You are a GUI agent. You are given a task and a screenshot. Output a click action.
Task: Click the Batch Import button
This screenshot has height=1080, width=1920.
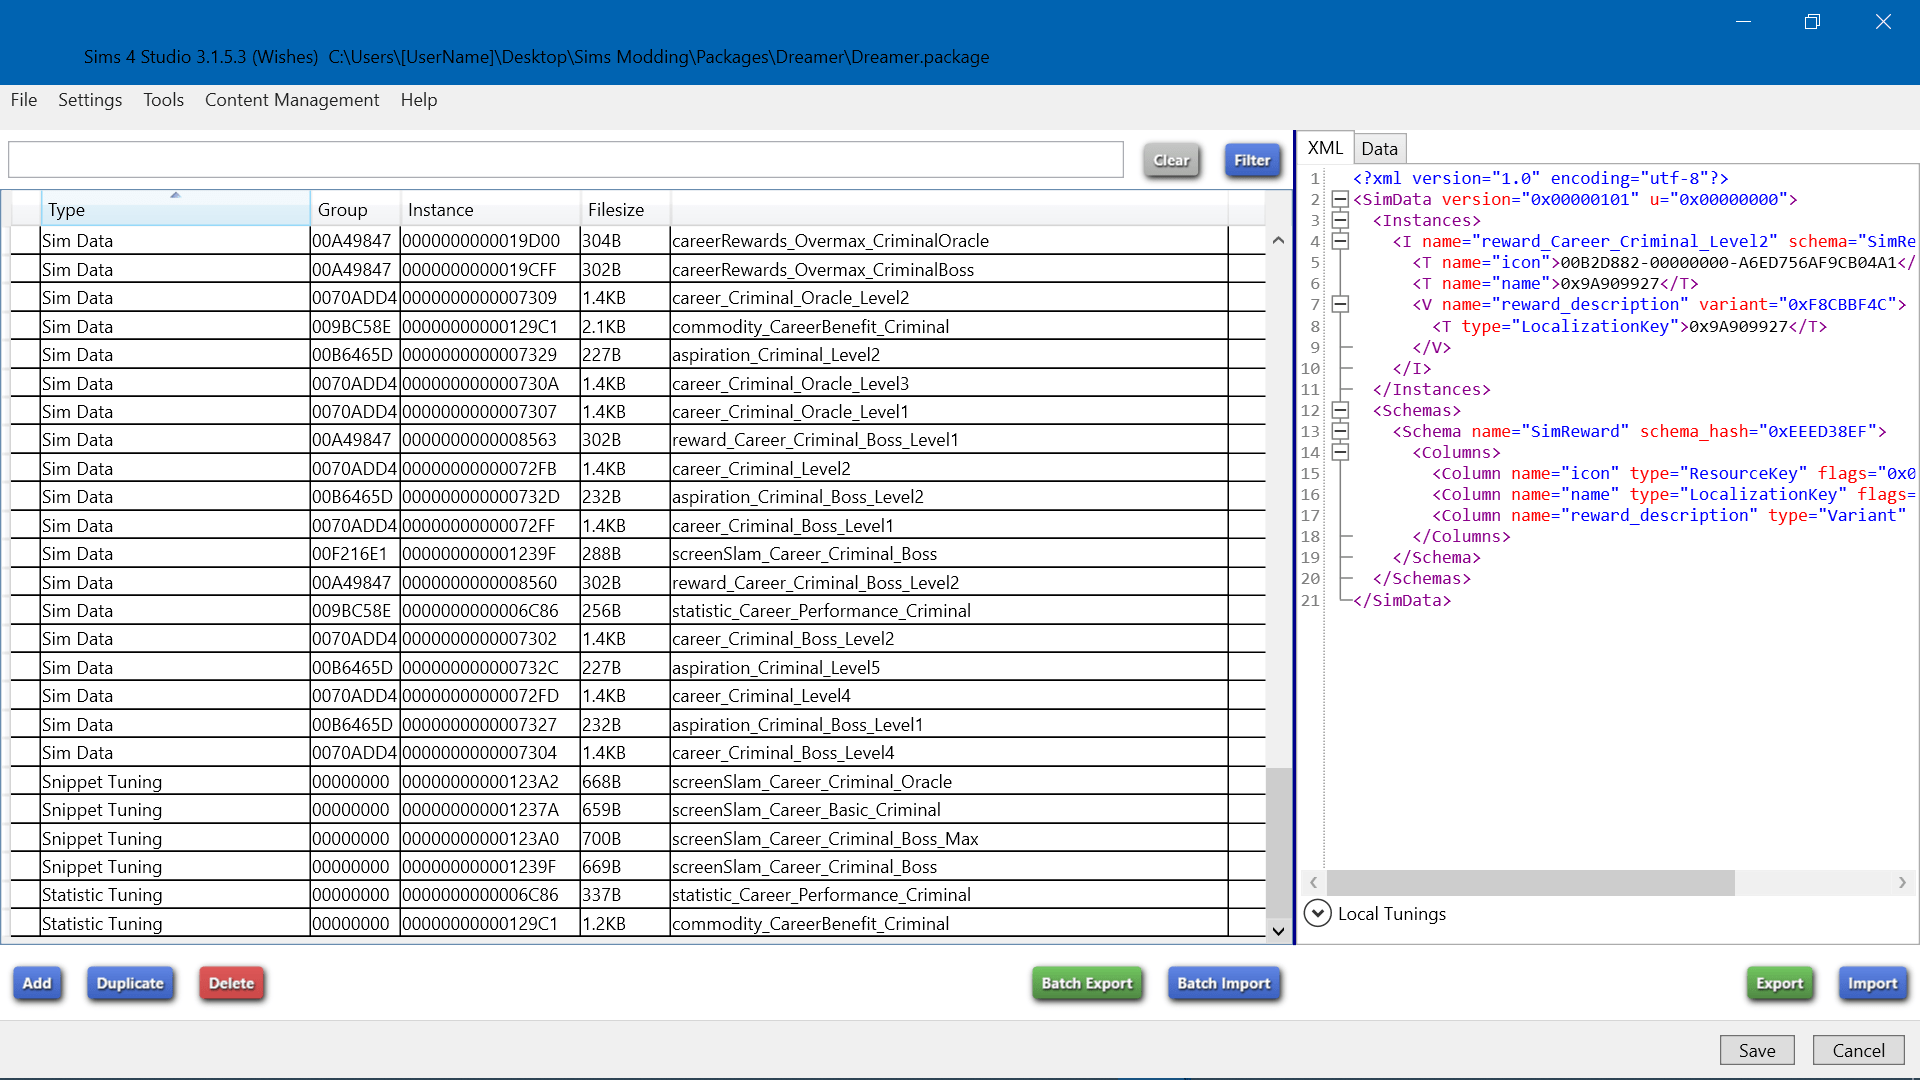click(1224, 983)
